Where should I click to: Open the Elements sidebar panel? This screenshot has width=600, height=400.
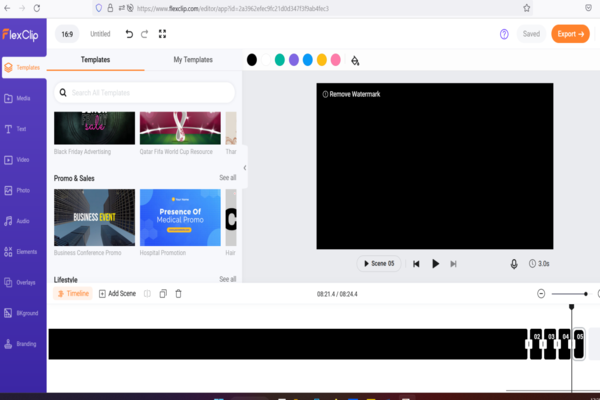point(21,251)
